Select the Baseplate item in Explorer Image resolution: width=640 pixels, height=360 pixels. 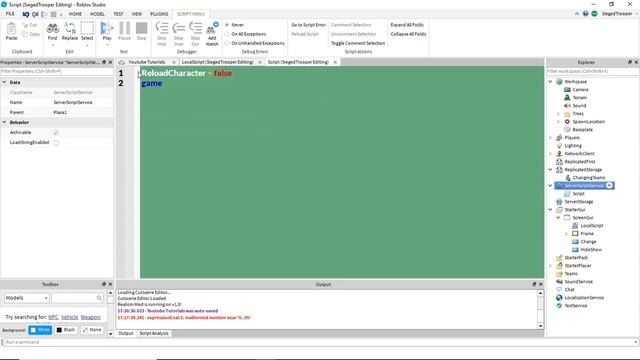[x=582, y=130]
